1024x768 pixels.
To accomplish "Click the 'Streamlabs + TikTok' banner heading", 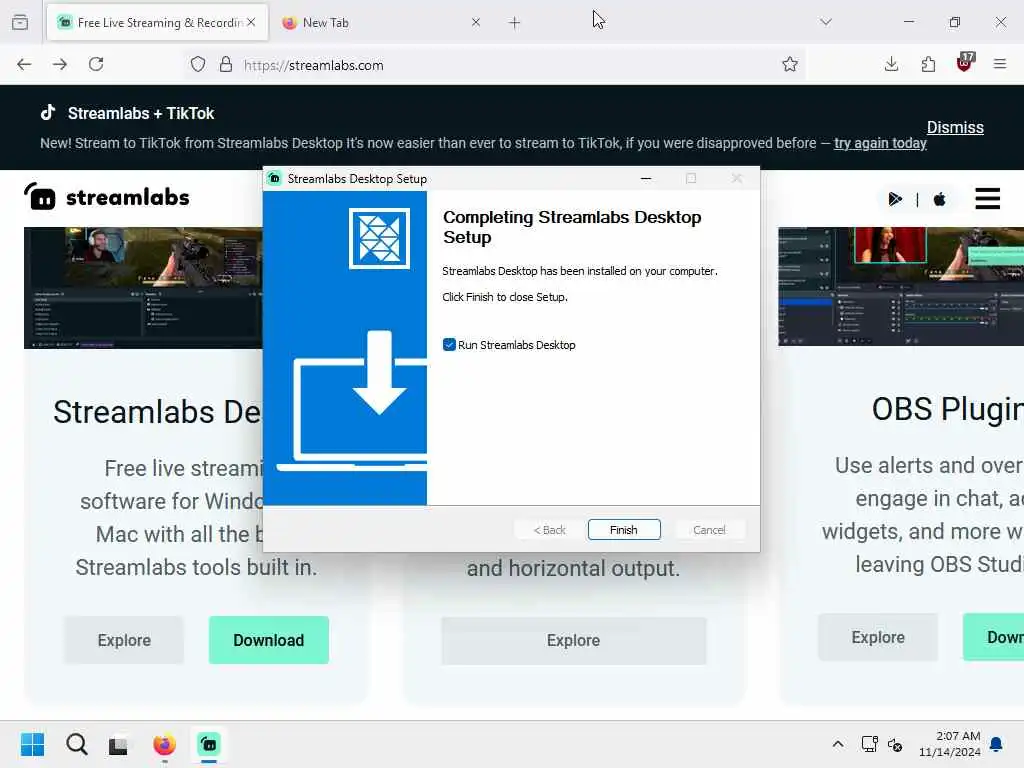I will 141,113.
